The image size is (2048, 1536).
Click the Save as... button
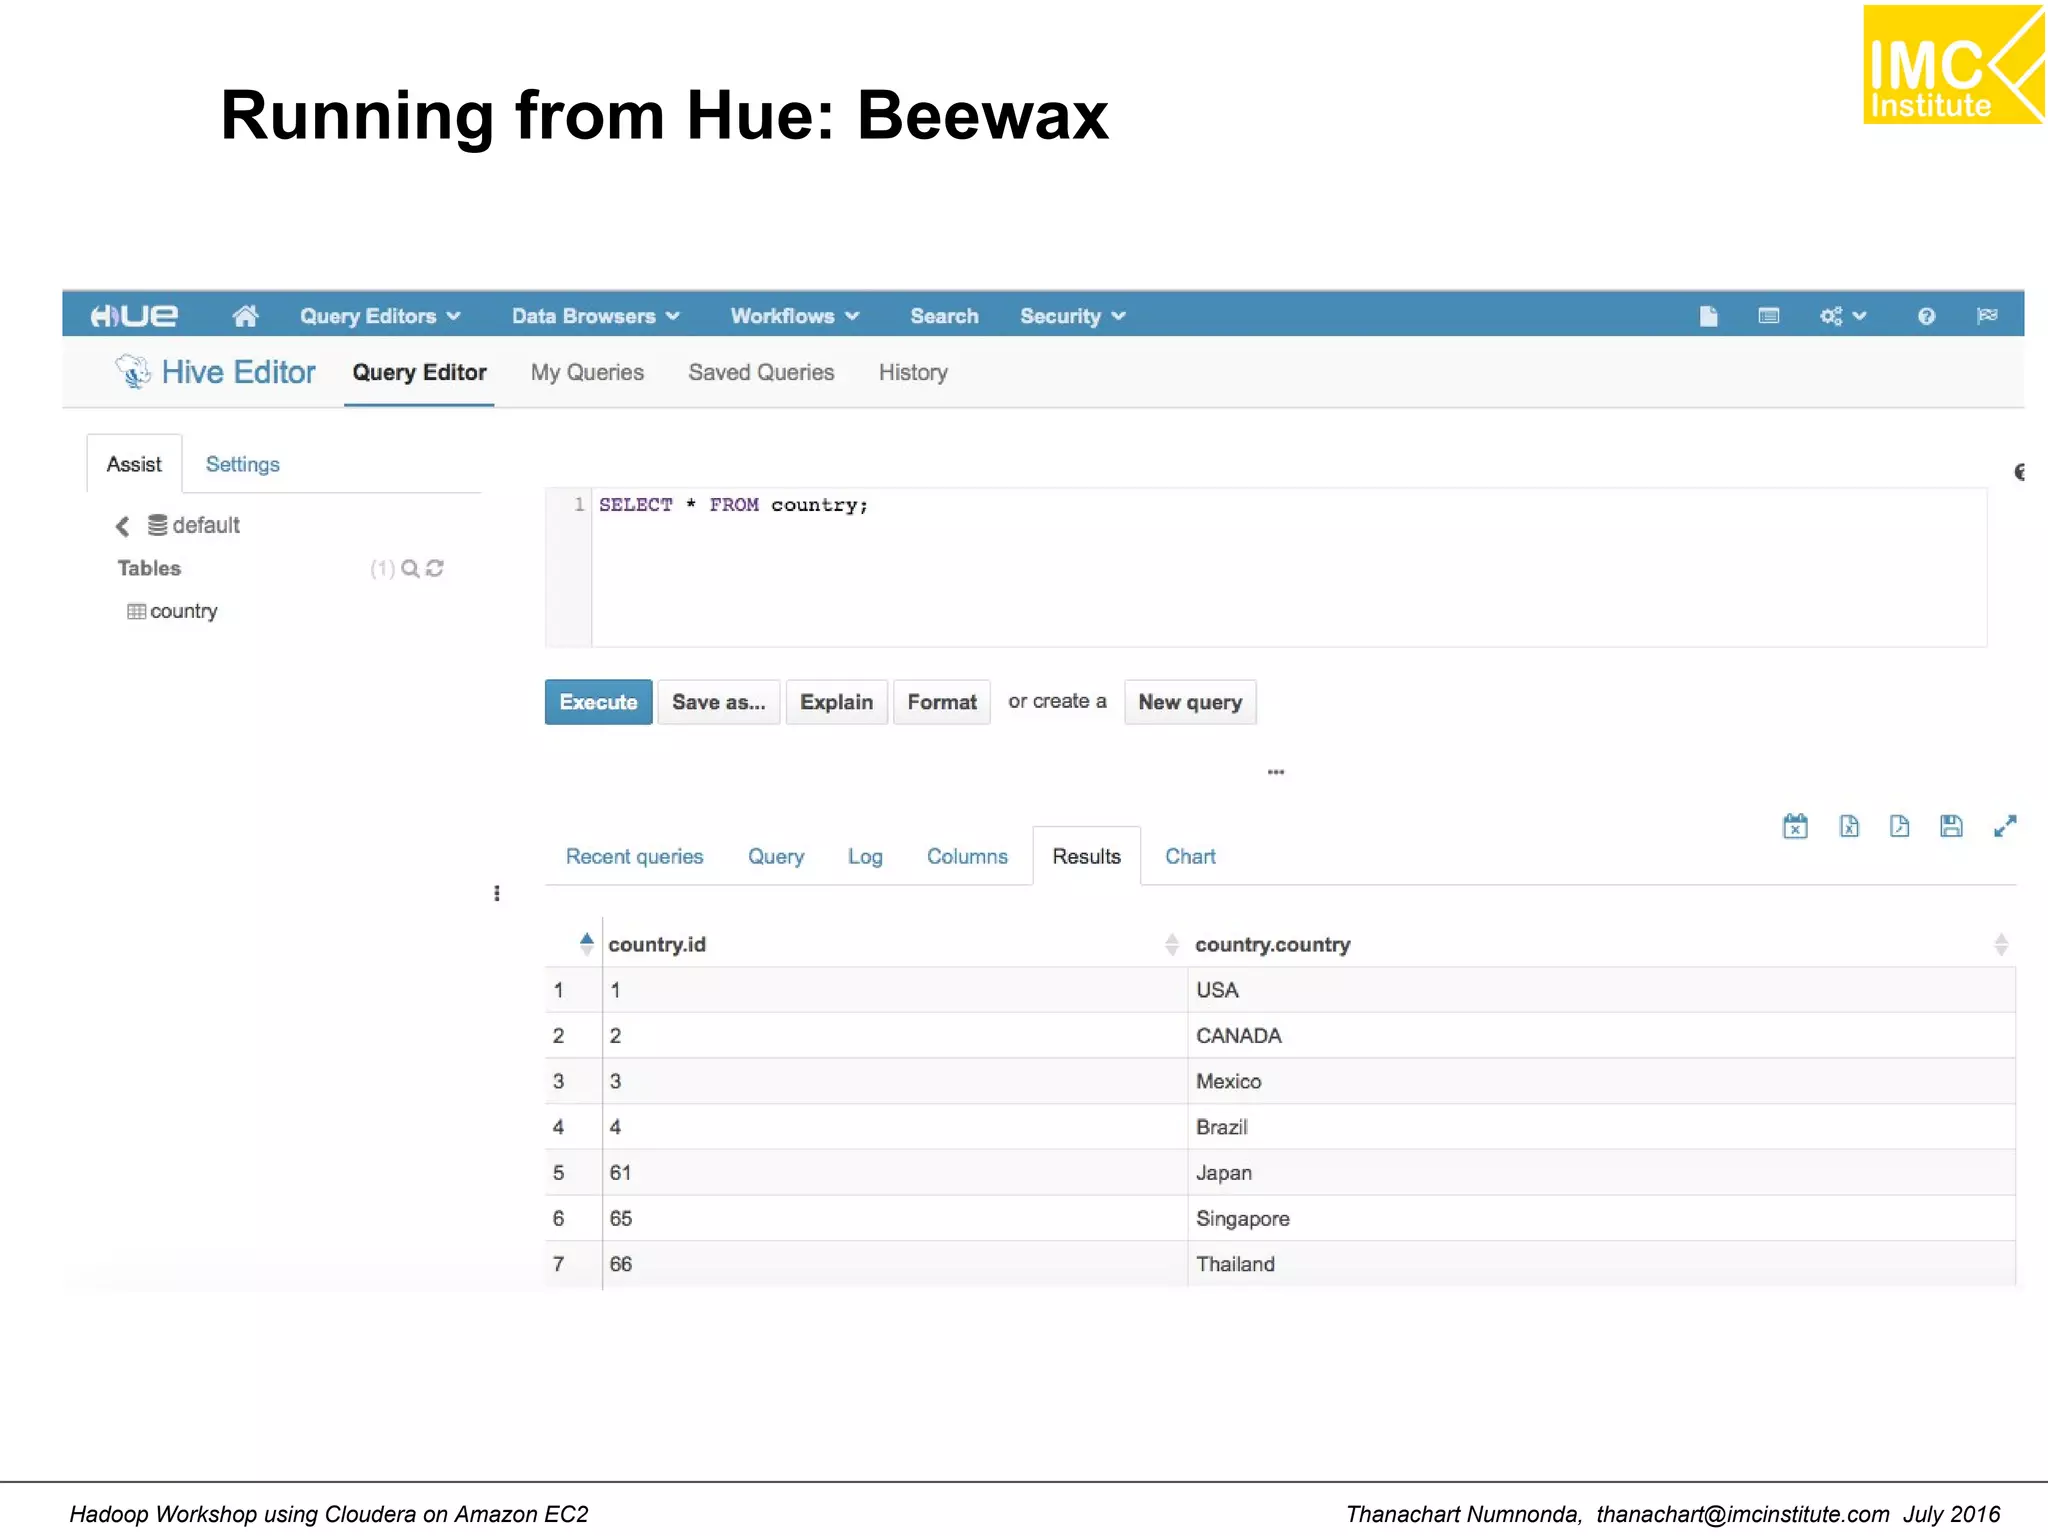pos(718,702)
